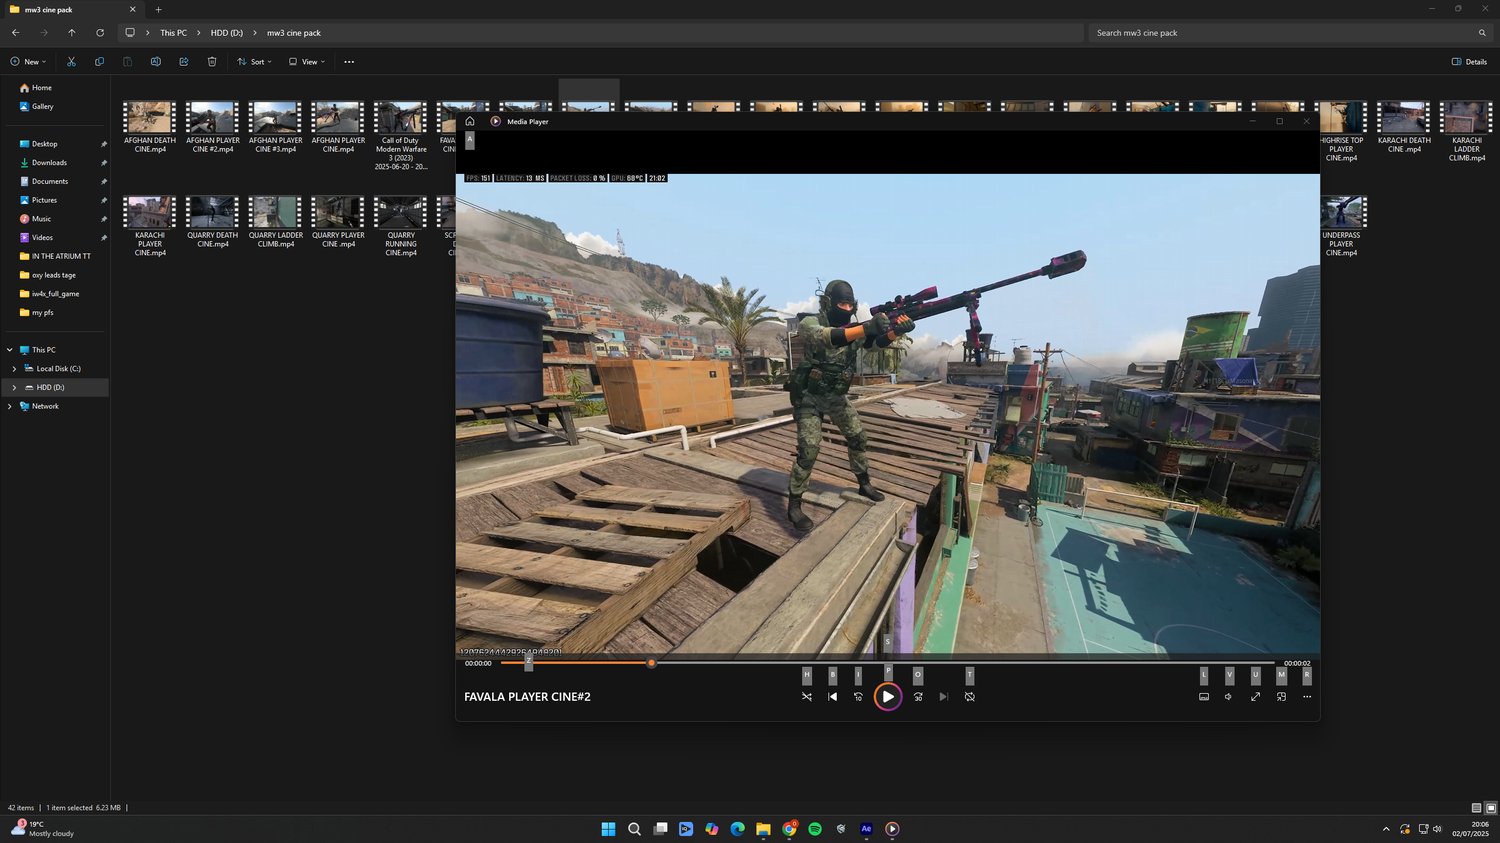
Task: Click the Media Player seek slider handle
Action: pyautogui.click(x=651, y=663)
